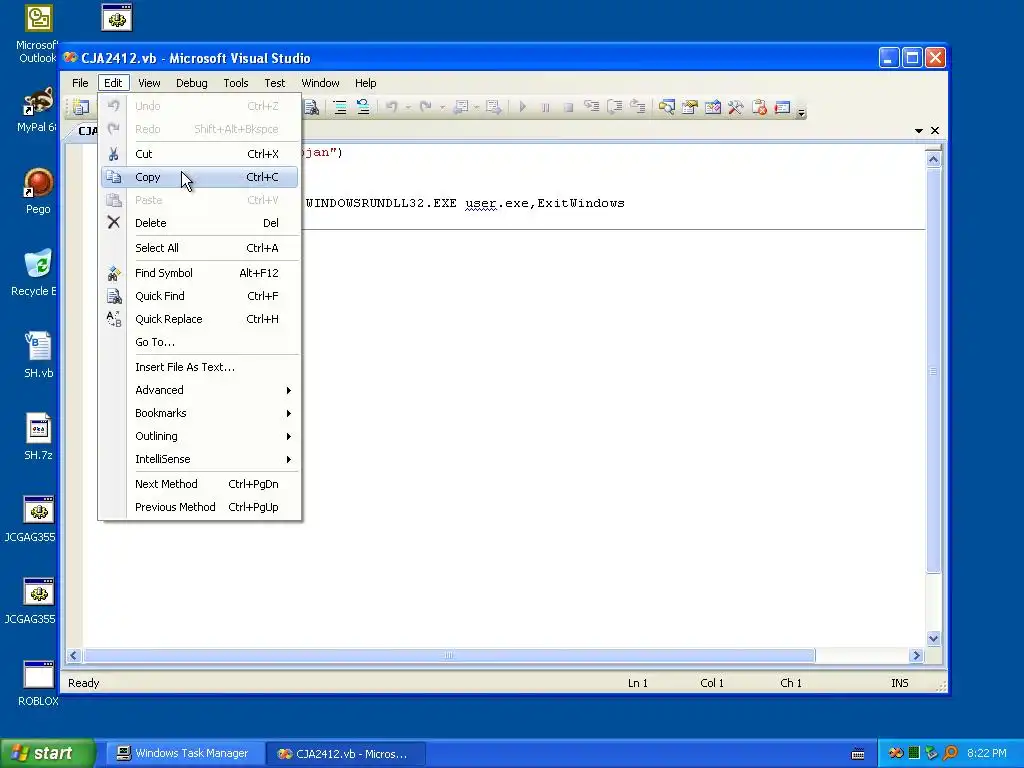Image resolution: width=1024 pixels, height=768 pixels.
Task: Open the Test menu
Action: [274, 83]
